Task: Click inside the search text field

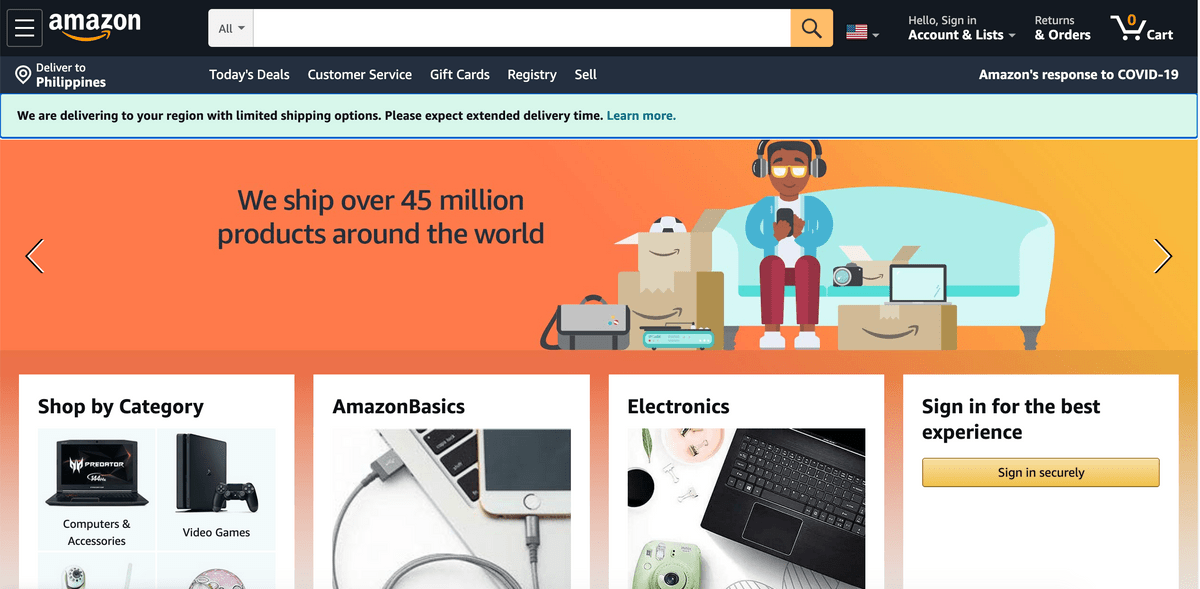Action: point(522,28)
